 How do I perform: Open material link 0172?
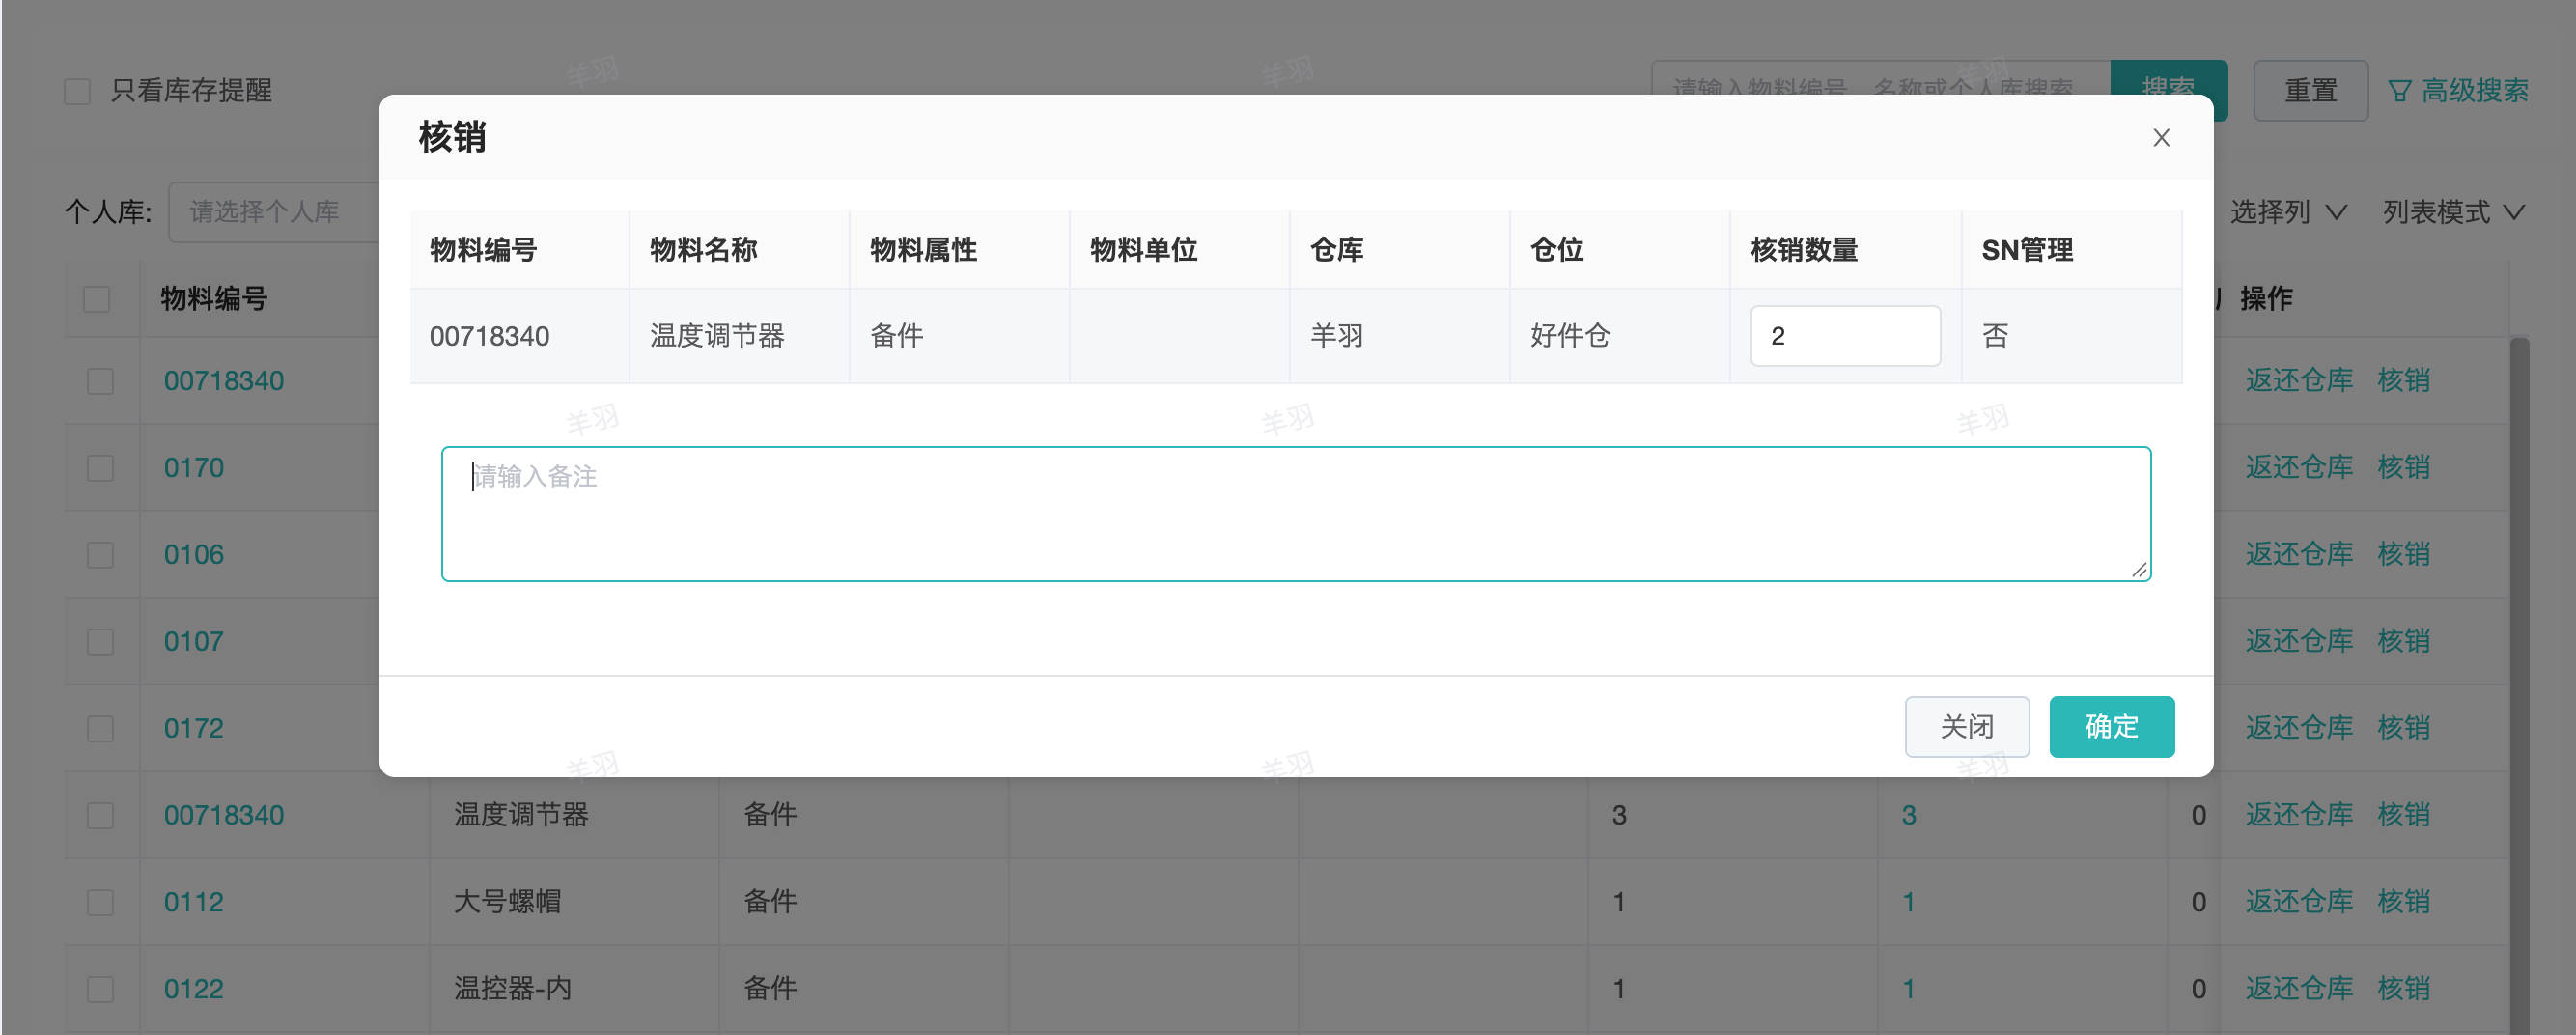pyautogui.click(x=194, y=729)
